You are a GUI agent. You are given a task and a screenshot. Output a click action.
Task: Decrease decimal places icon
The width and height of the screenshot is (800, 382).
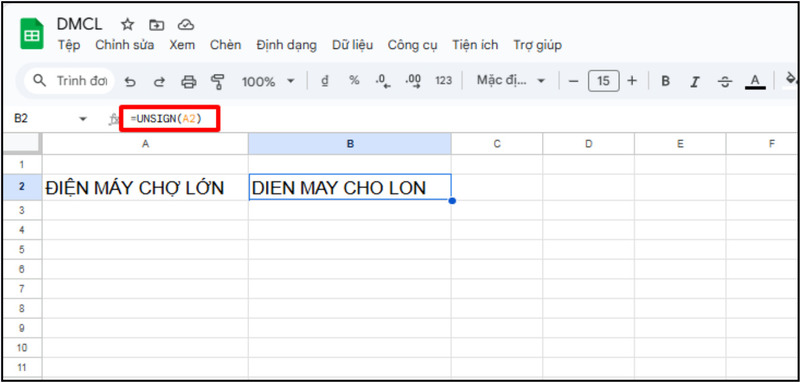[x=383, y=81]
